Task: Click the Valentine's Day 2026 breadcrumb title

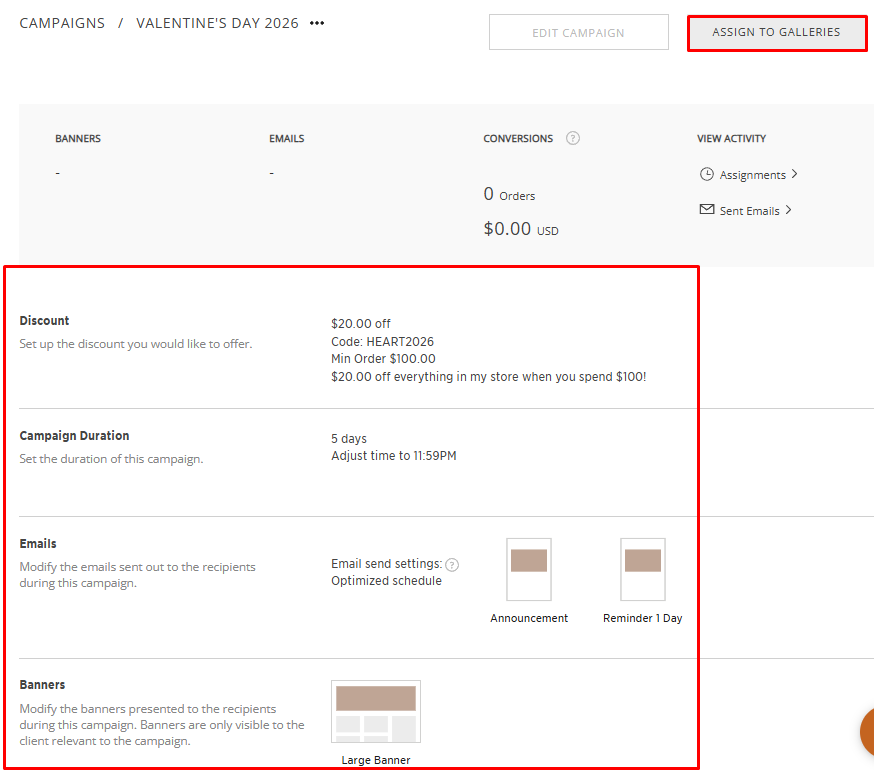Action: point(217,23)
